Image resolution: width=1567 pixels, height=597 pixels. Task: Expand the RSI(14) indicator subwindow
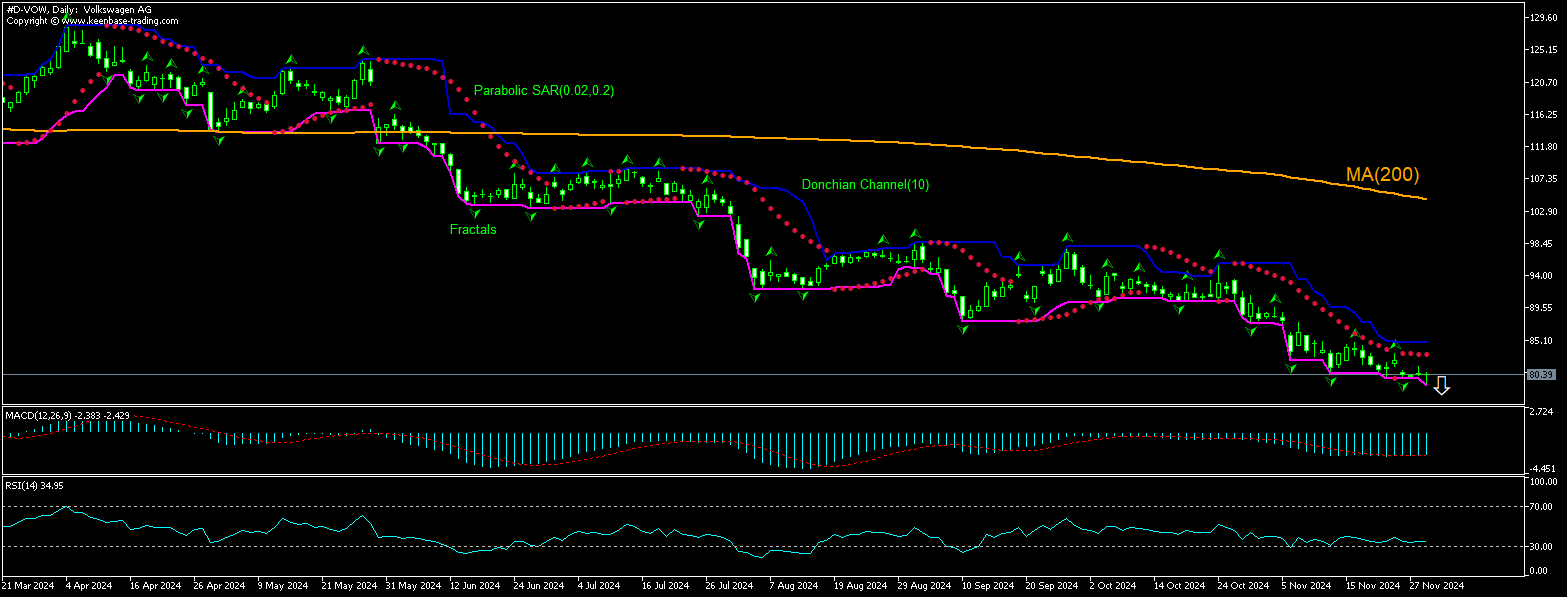pyautogui.click(x=32, y=485)
